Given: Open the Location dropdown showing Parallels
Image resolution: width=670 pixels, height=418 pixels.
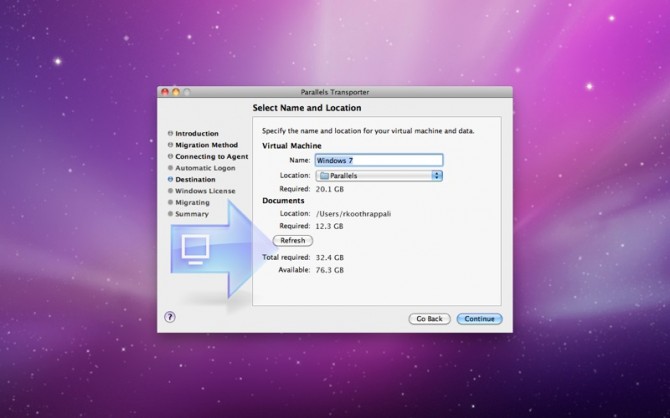Looking at the screenshot, I should (378, 175).
